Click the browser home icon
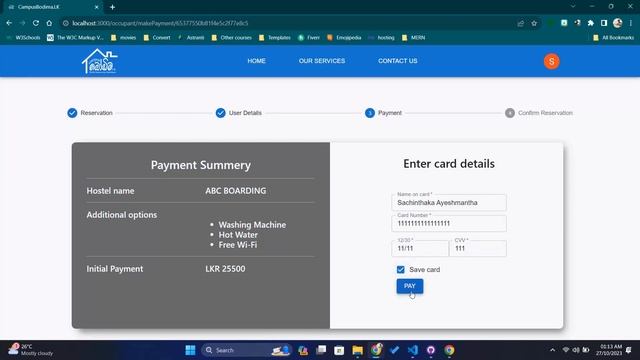The width and height of the screenshot is (640, 360). click(49, 23)
